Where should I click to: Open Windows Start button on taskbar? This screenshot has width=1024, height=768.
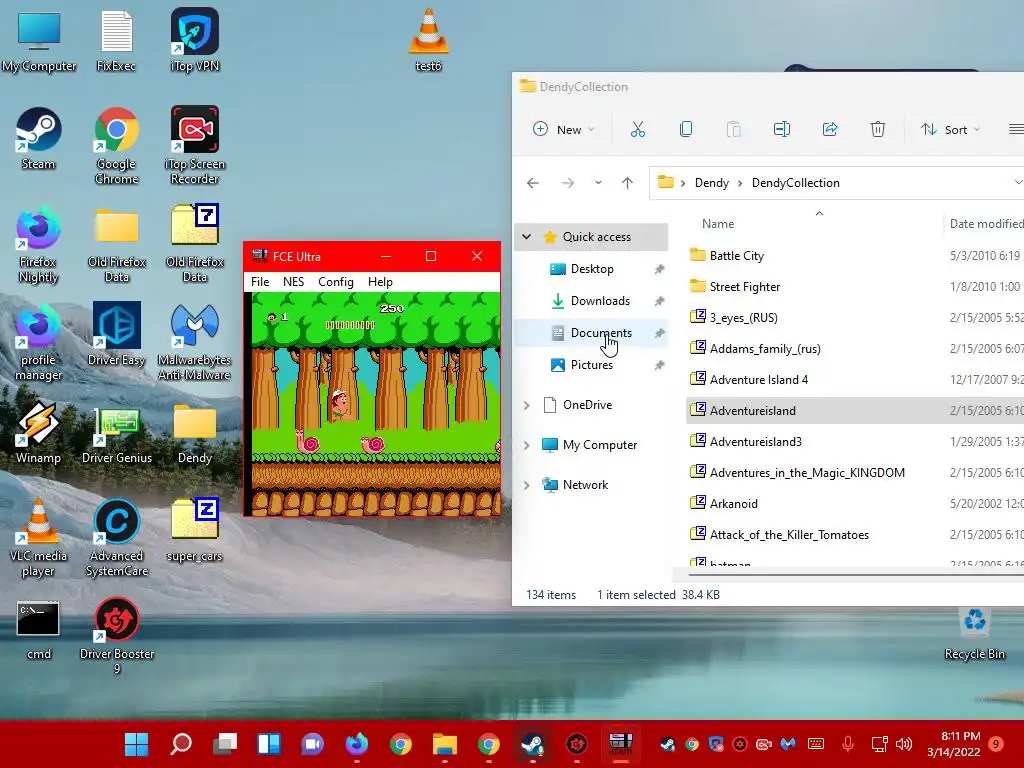136,744
